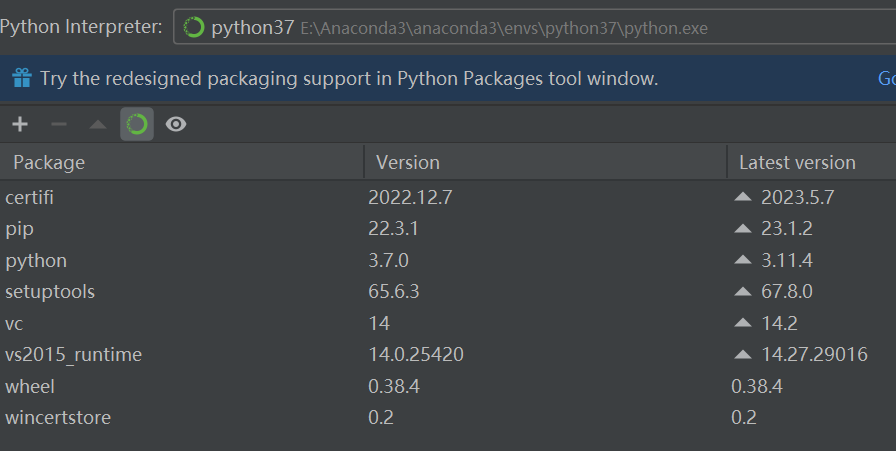The height and width of the screenshot is (451, 896).
Task: Click the info icon in blue banner
Action: (22, 78)
